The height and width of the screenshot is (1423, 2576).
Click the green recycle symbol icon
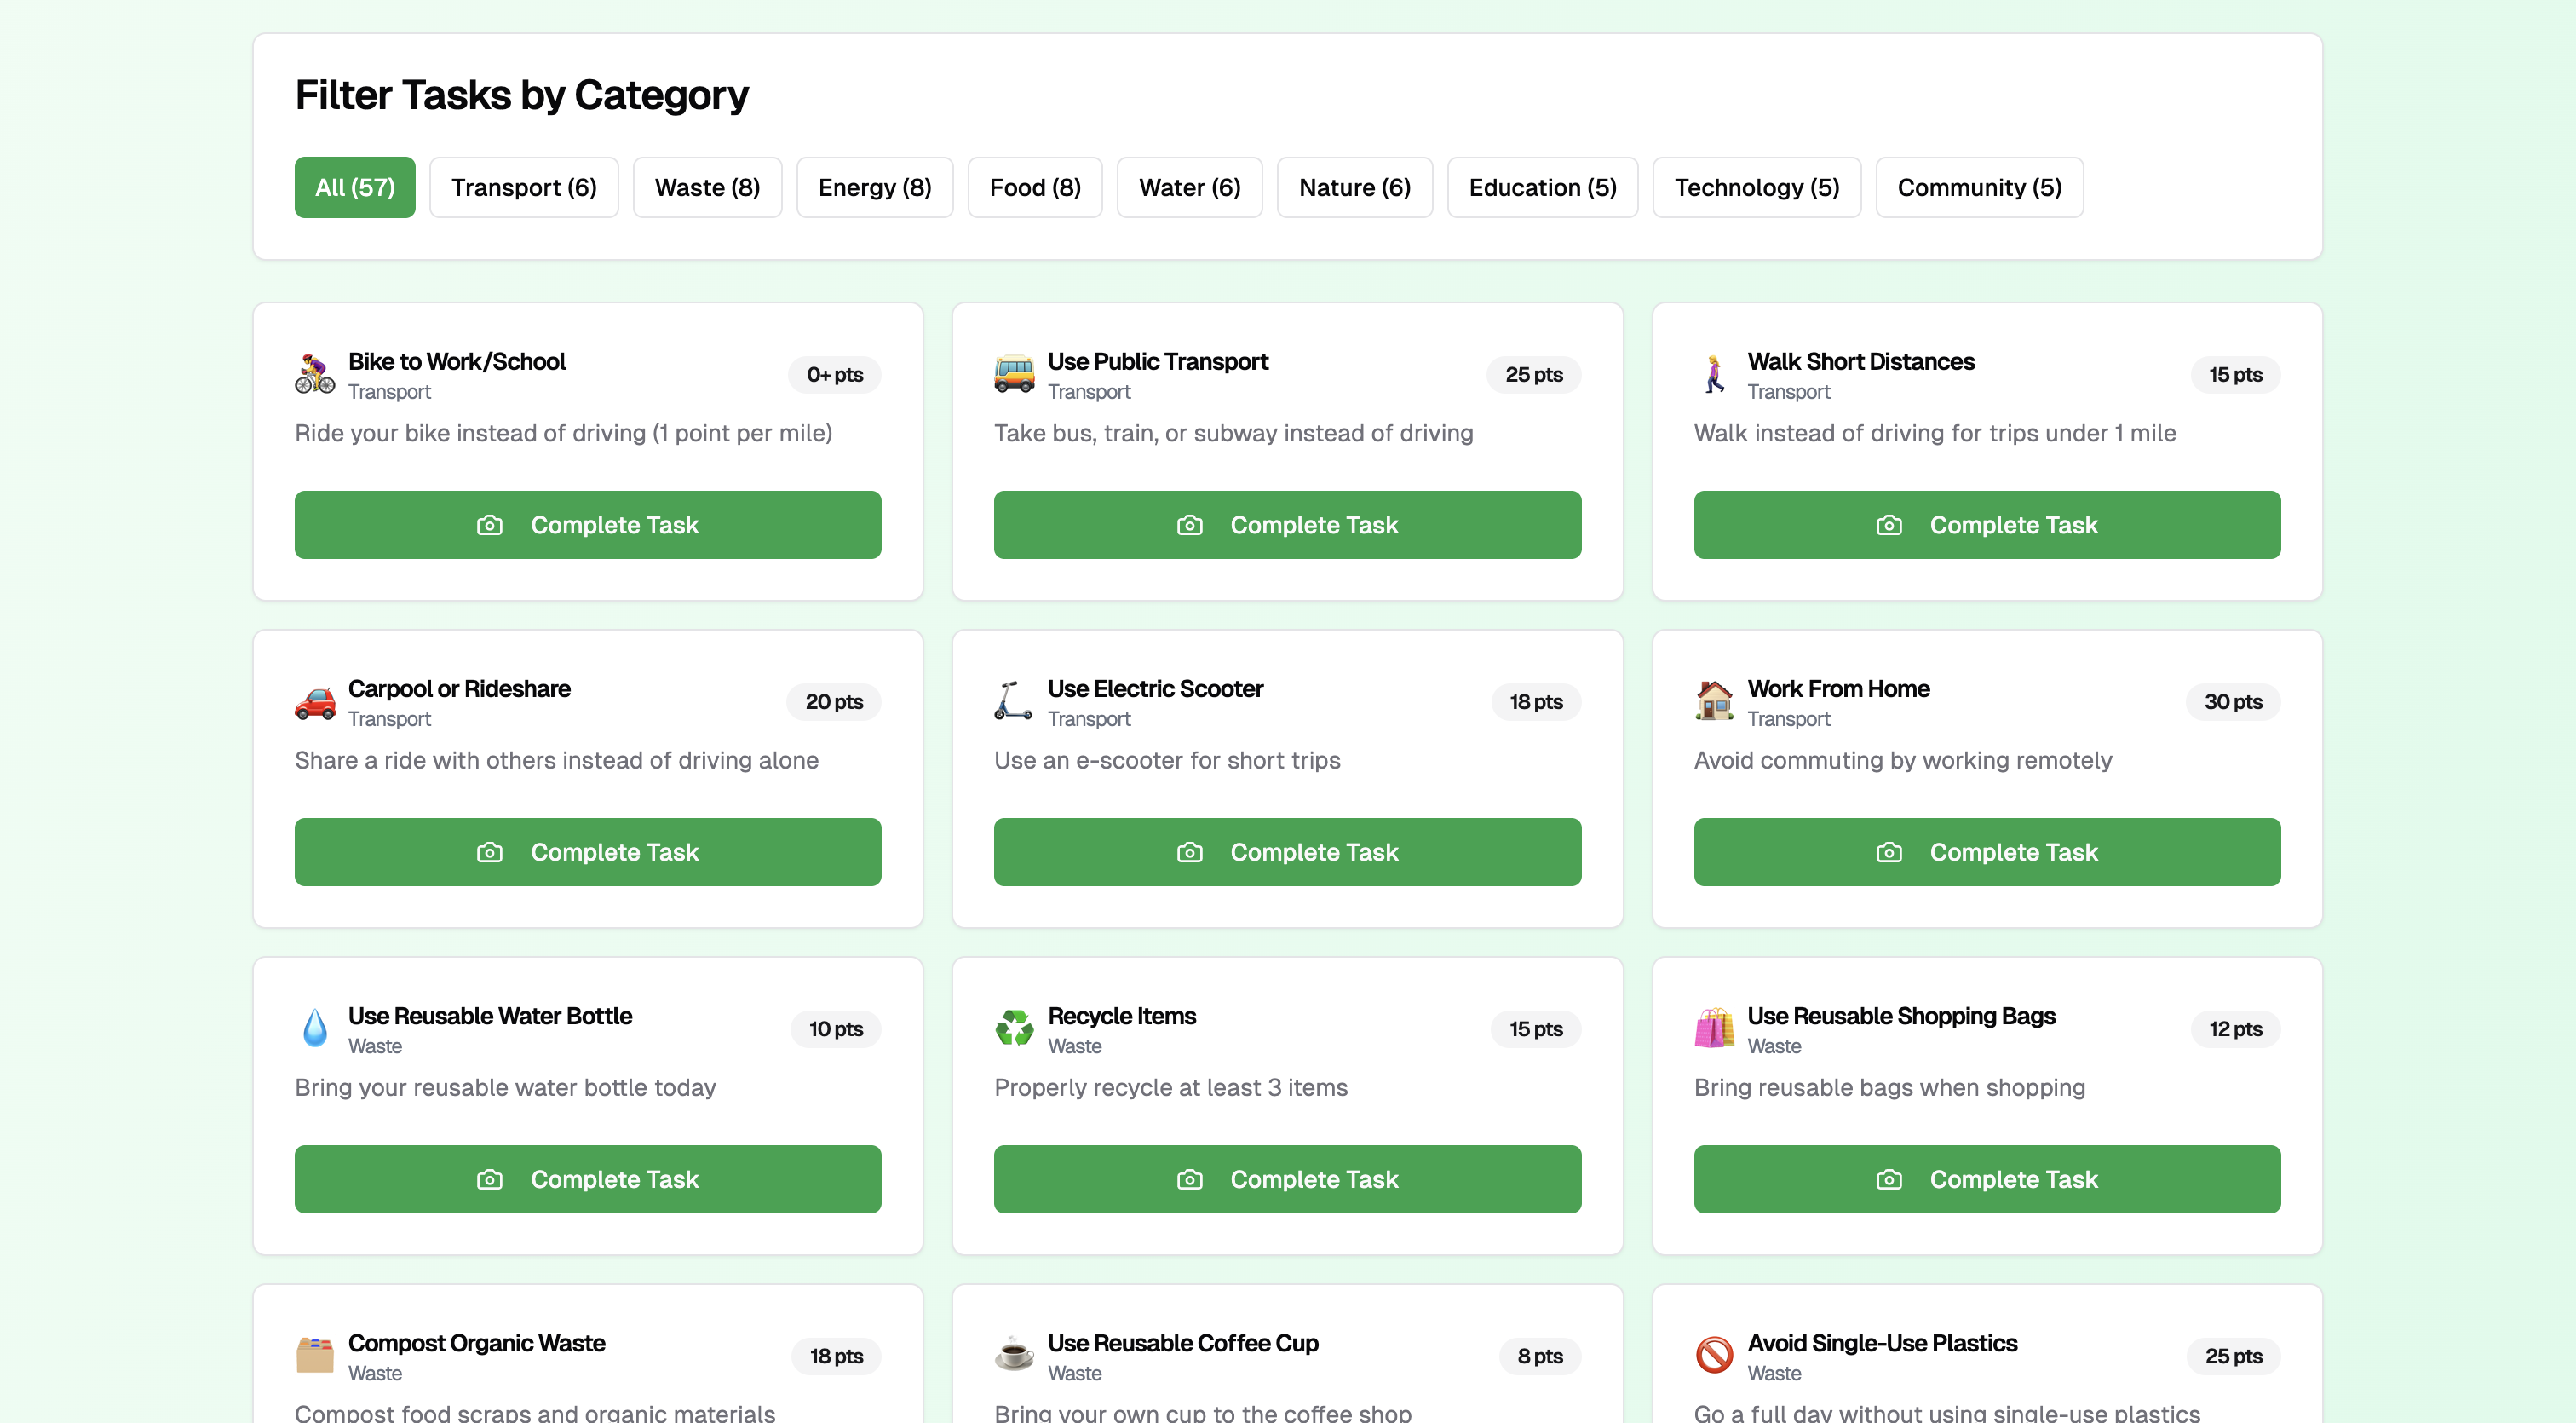(1014, 1029)
